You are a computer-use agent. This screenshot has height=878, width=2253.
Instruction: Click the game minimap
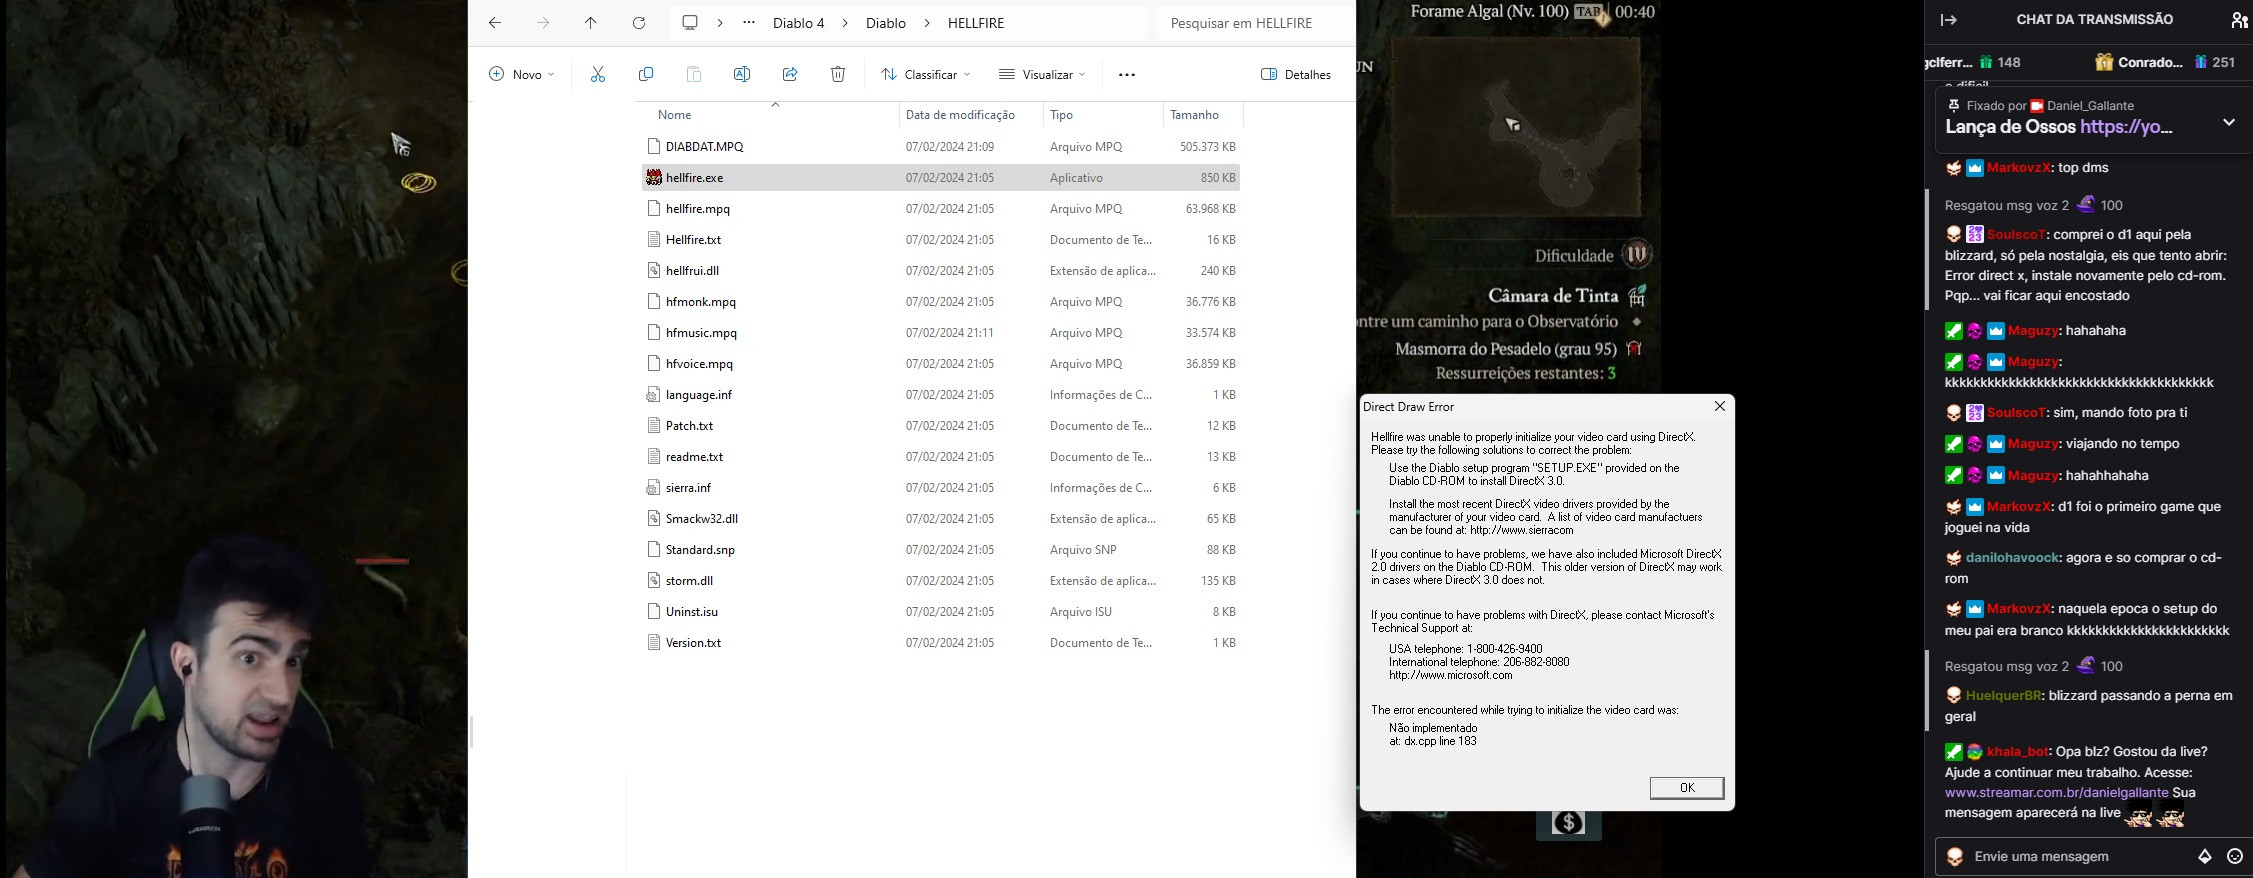1515,127
